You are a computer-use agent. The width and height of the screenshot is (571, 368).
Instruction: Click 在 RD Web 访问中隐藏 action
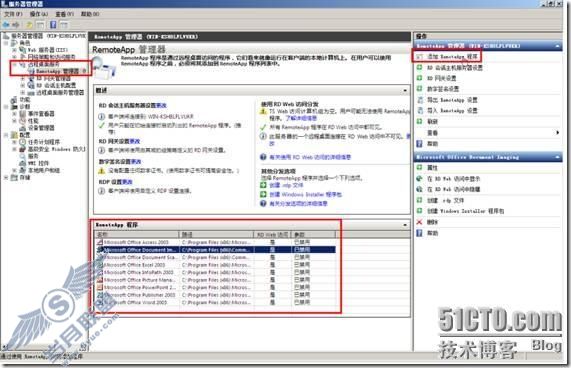click(454, 189)
